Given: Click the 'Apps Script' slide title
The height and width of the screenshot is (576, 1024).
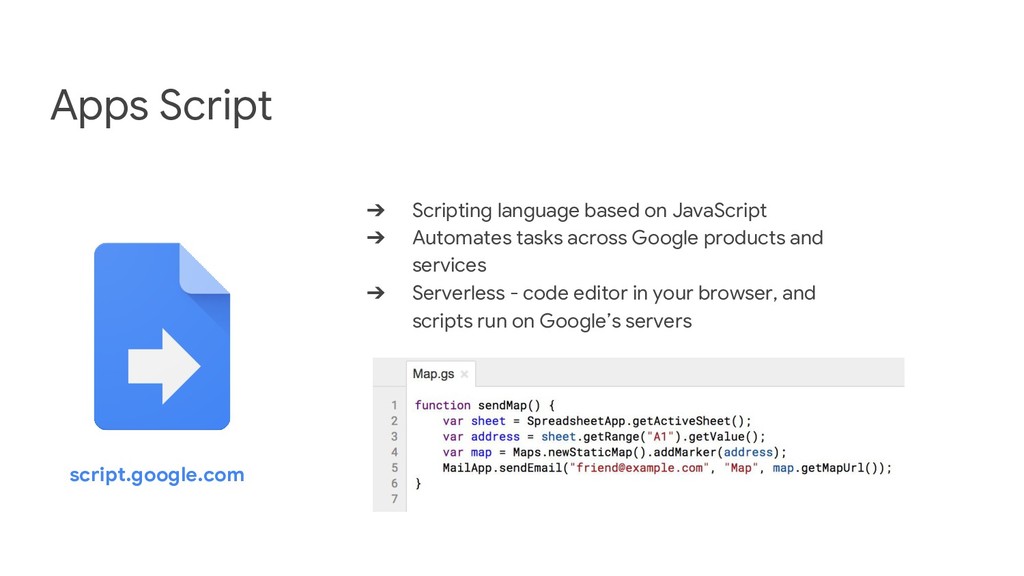Looking at the screenshot, I should pos(161,105).
